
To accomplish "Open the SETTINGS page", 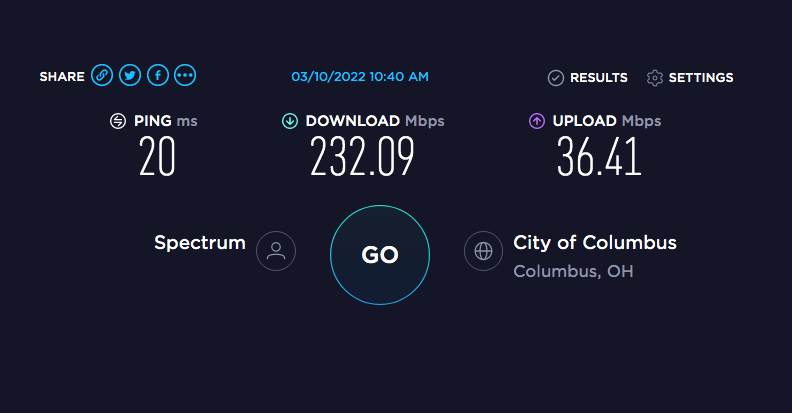I will pos(701,78).
